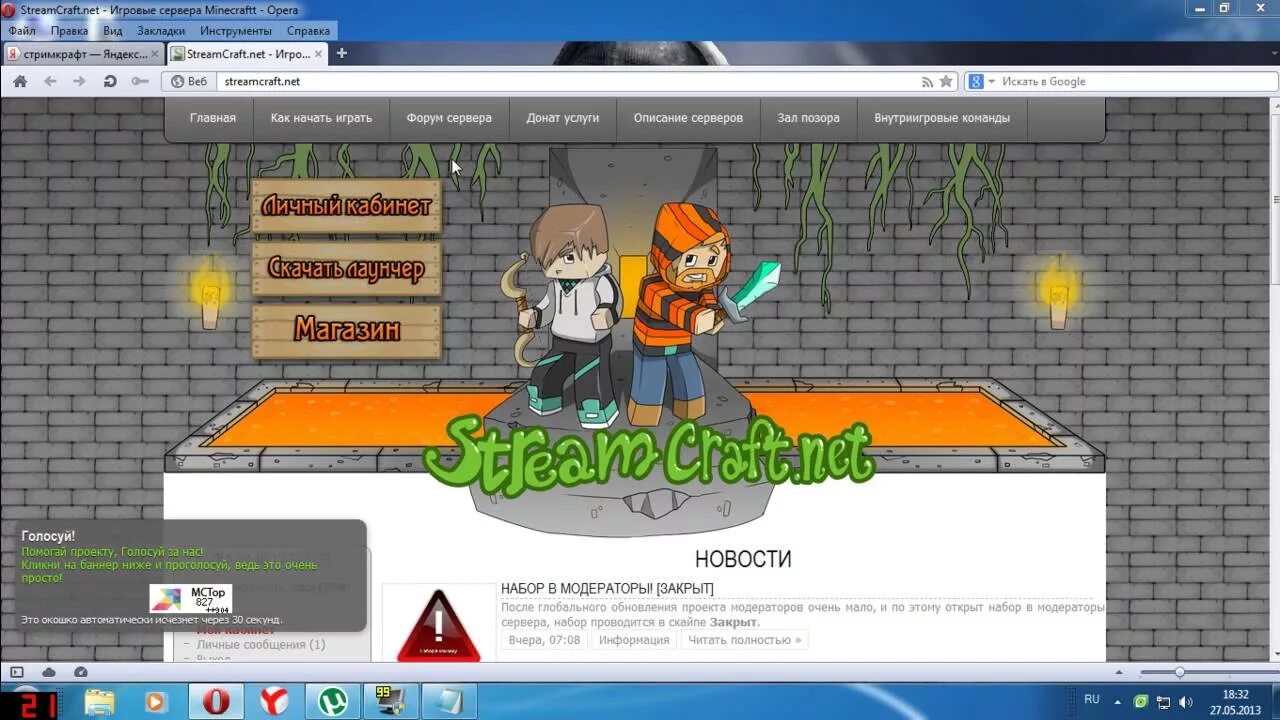The width and height of the screenshot is (1280, 720).
Task: Click the Личный кабинет wooden sign
Action: tap(346, 207)
